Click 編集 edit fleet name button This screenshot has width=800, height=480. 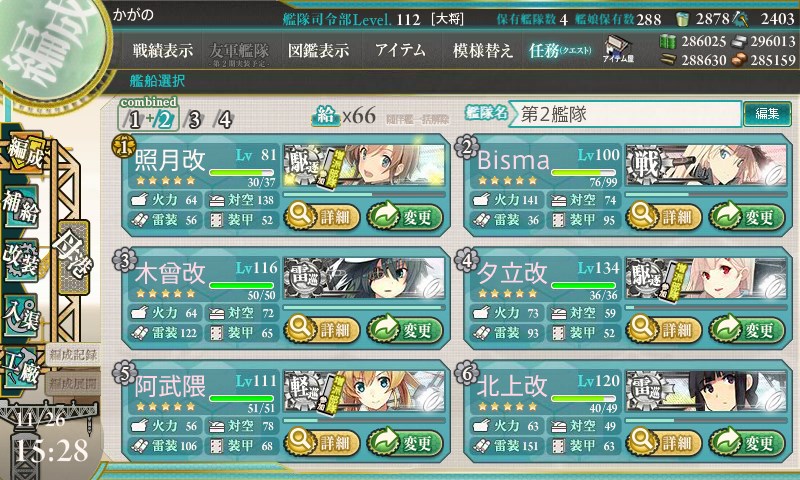point(767,114)
